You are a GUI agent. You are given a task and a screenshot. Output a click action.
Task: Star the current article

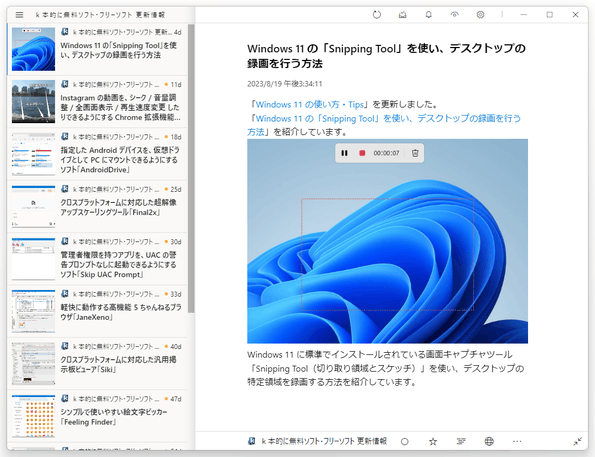433,441
